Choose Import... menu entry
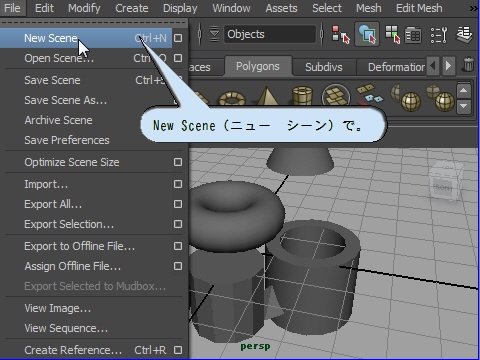 (x=86, y=184)
